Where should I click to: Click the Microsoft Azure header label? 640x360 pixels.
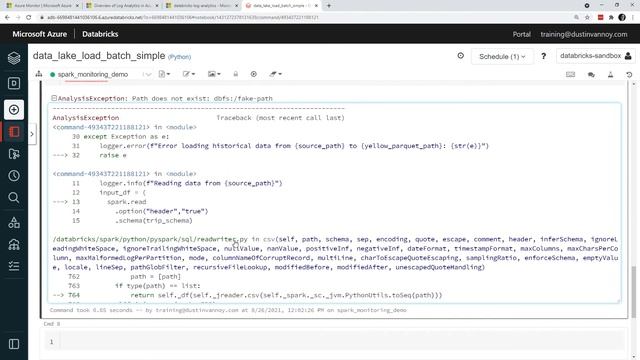(x=40, y=34)
